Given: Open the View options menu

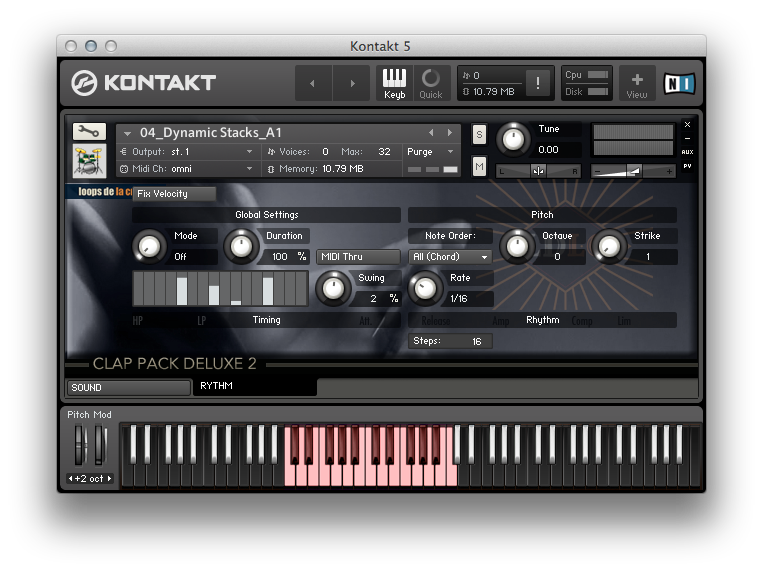Looking at the screenshot, I should click(x=636, y=85).
